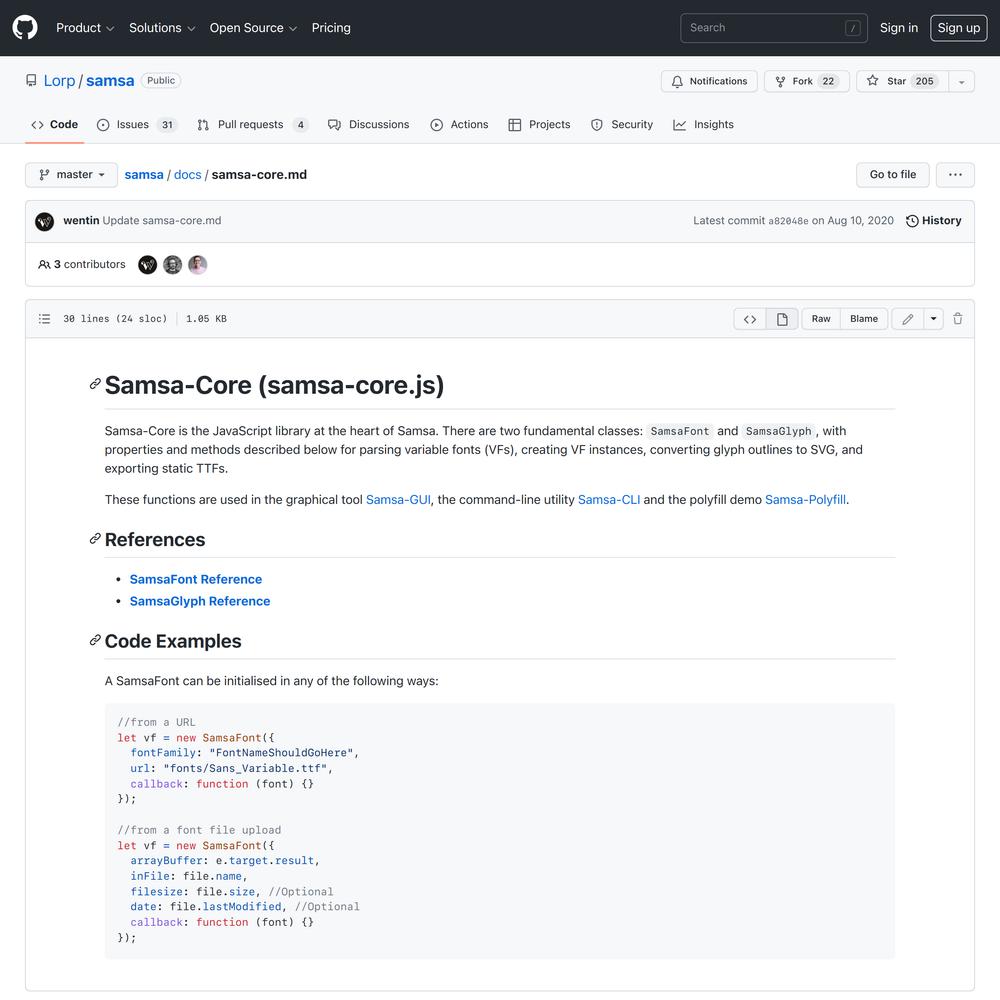Navigate to samsa root in breadcrumb
The image size is (1000, 1000).
(144, 175)
